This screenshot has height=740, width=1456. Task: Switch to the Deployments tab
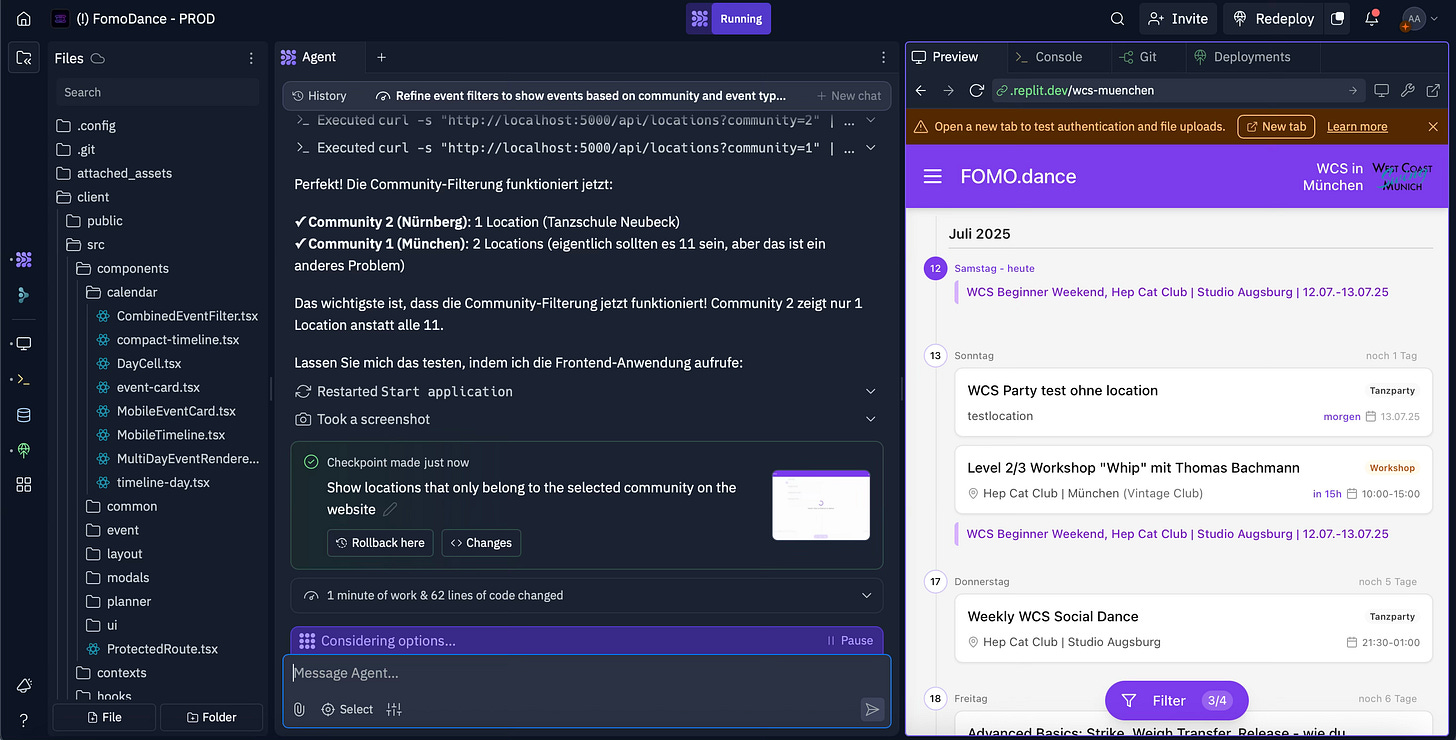coord(1242,57)
